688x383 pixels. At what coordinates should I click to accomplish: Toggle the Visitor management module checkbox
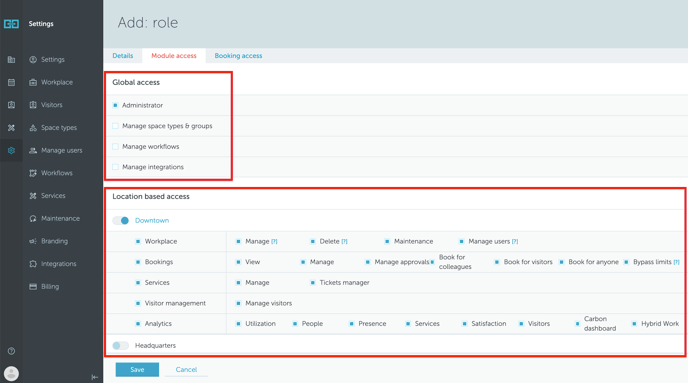(x=138, y=303)
